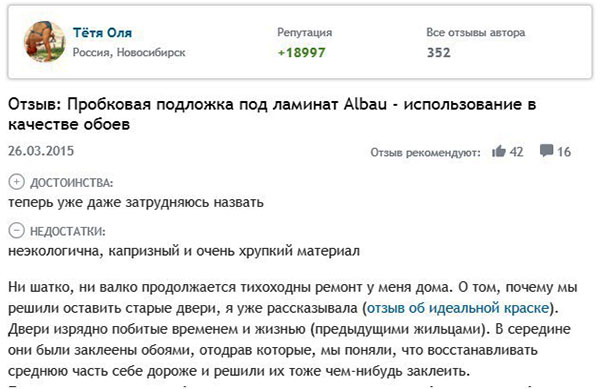Image resolution: width=600 pixels, height=389 pixels.
Task: Click the location Россия, Новосибирск
Action: click(x=129, y=52)
